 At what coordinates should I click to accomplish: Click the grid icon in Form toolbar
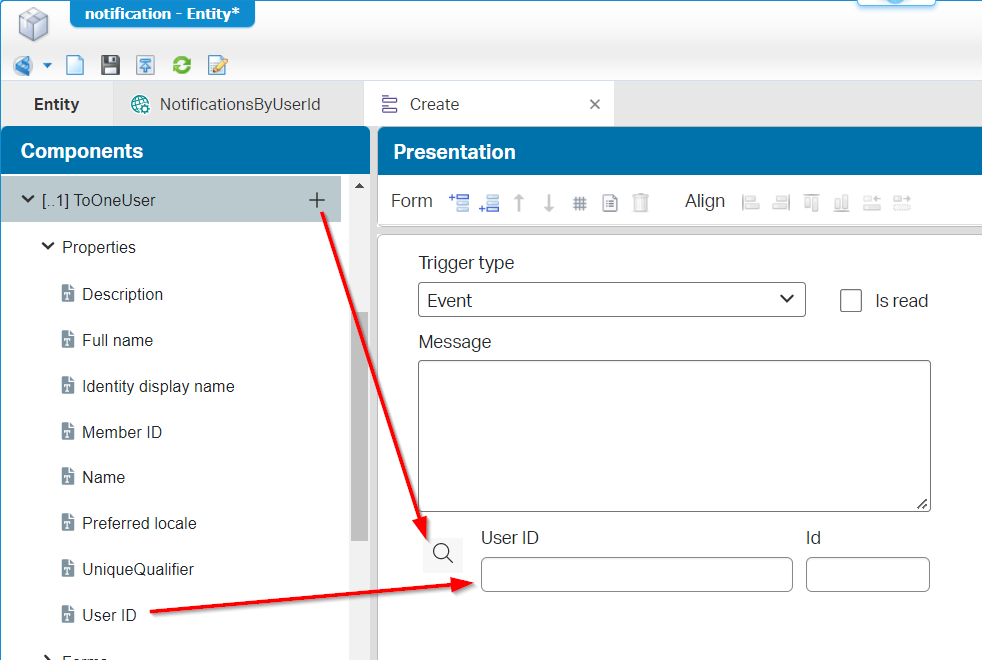[x=579, y=203]
